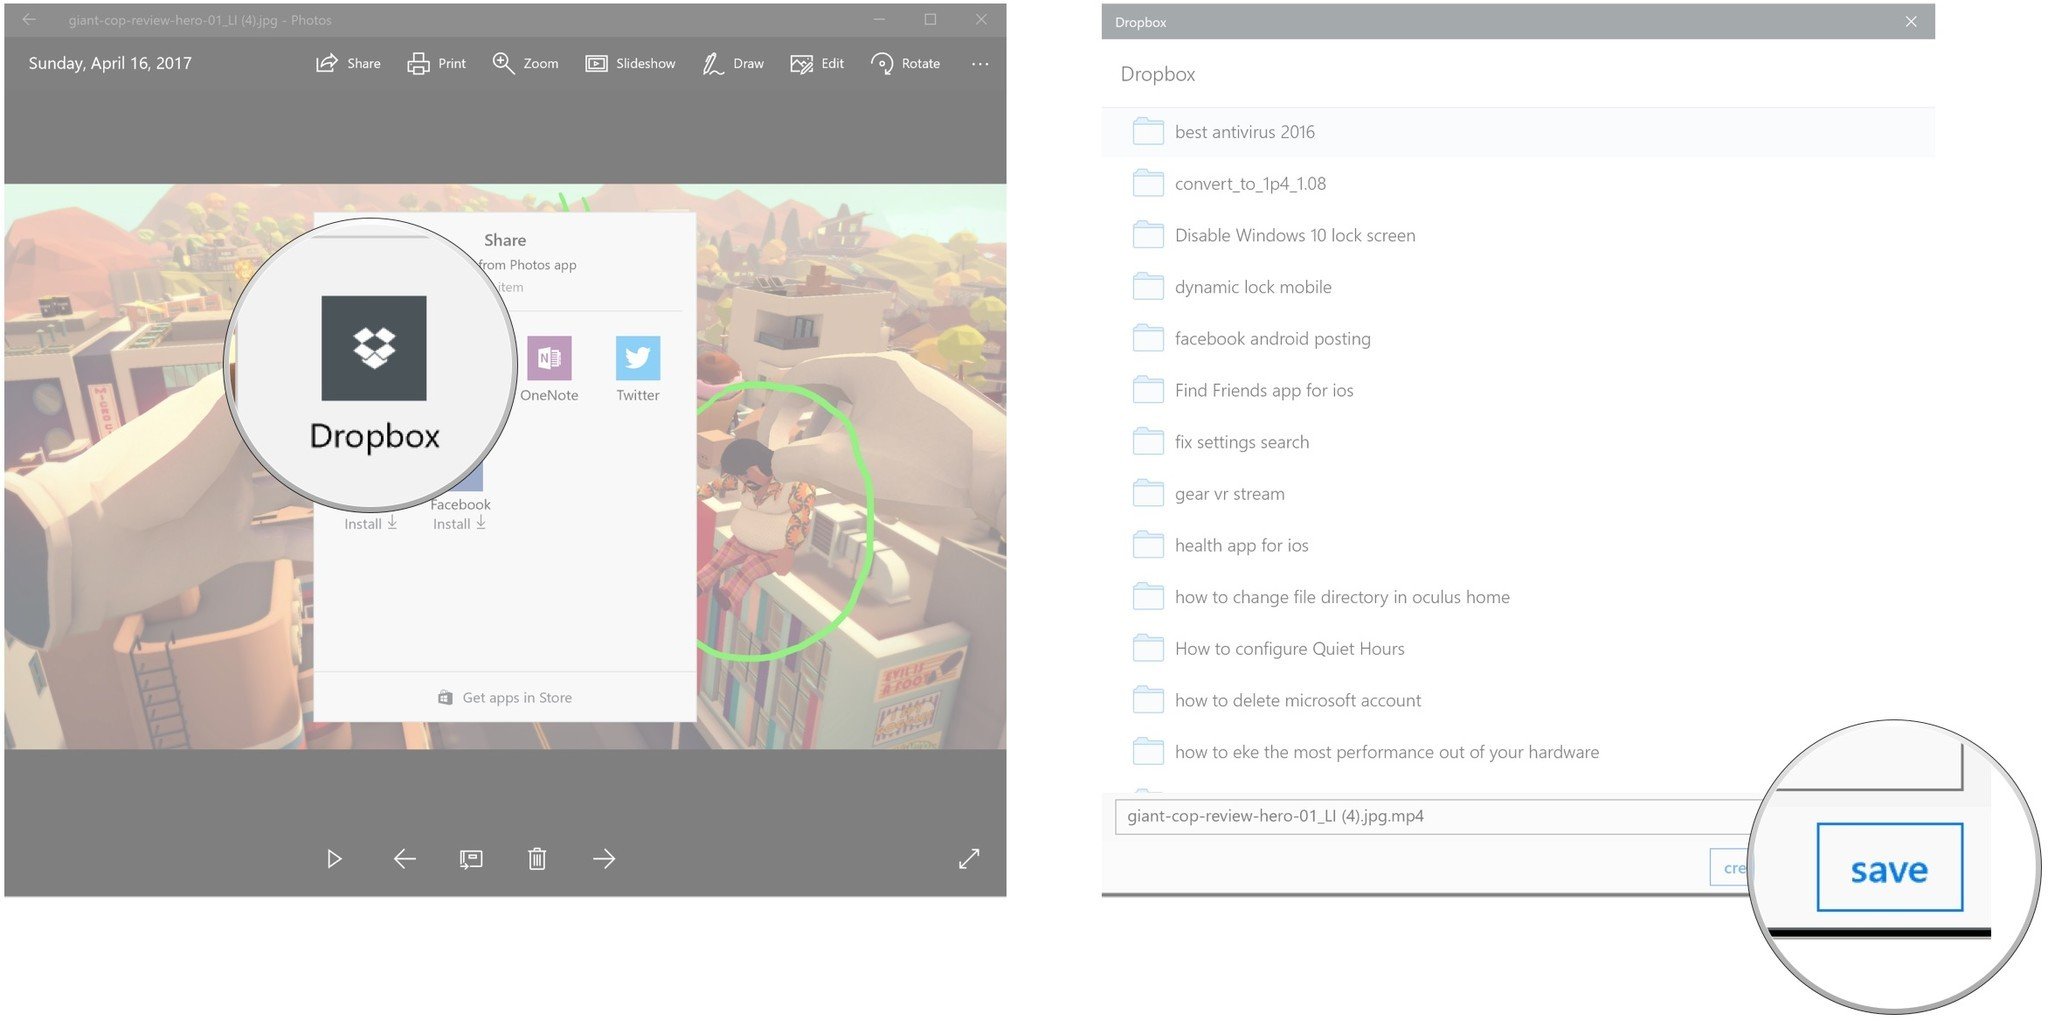2048x1021 pixels.
Task: Share the photo to OneNote
Action: point(549,369)
